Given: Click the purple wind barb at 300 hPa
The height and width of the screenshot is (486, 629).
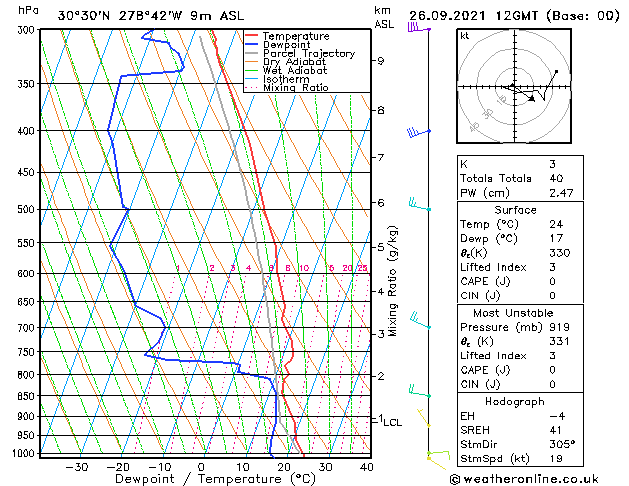Looking at the screenshot, I should [419, 28].
